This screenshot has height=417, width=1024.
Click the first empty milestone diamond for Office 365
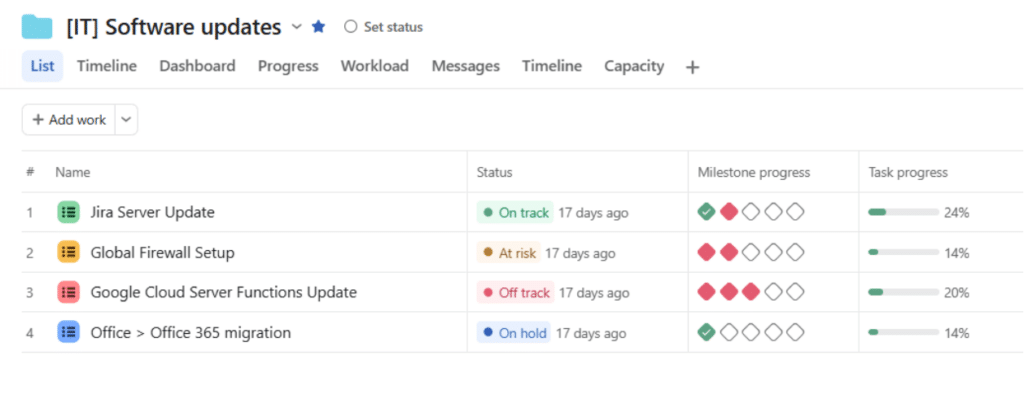pyautogui.click(x=729, y=332)
